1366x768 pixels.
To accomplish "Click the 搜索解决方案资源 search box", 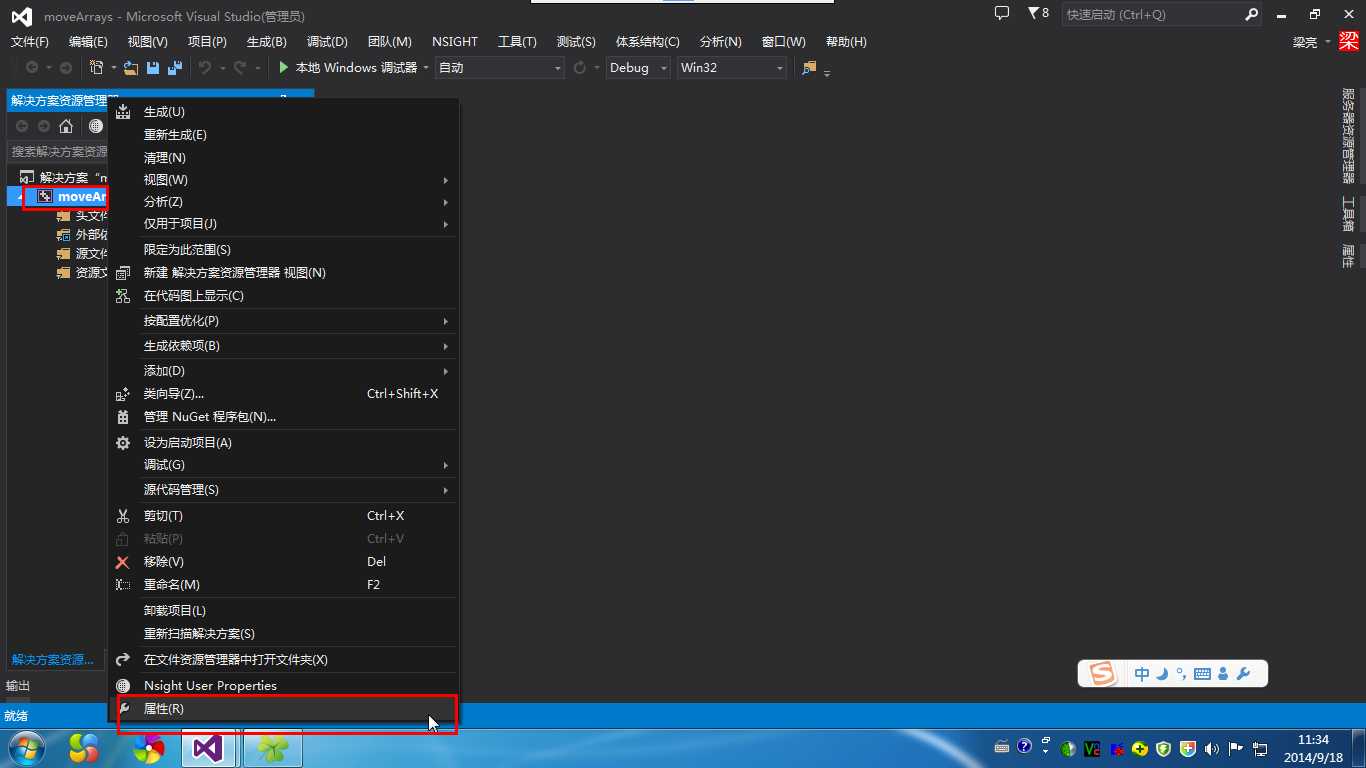I will pos(58,152).
